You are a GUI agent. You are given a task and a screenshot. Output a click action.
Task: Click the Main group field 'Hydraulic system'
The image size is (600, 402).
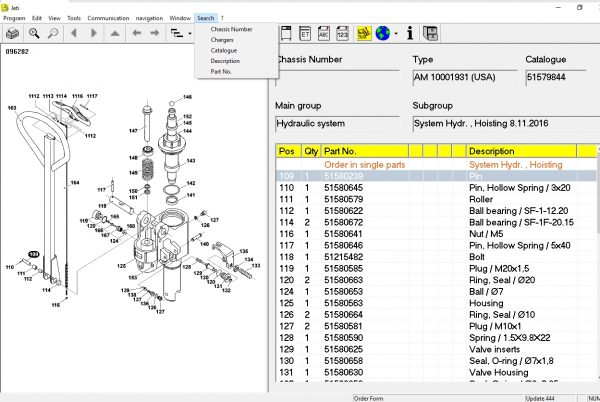[337, 124]
